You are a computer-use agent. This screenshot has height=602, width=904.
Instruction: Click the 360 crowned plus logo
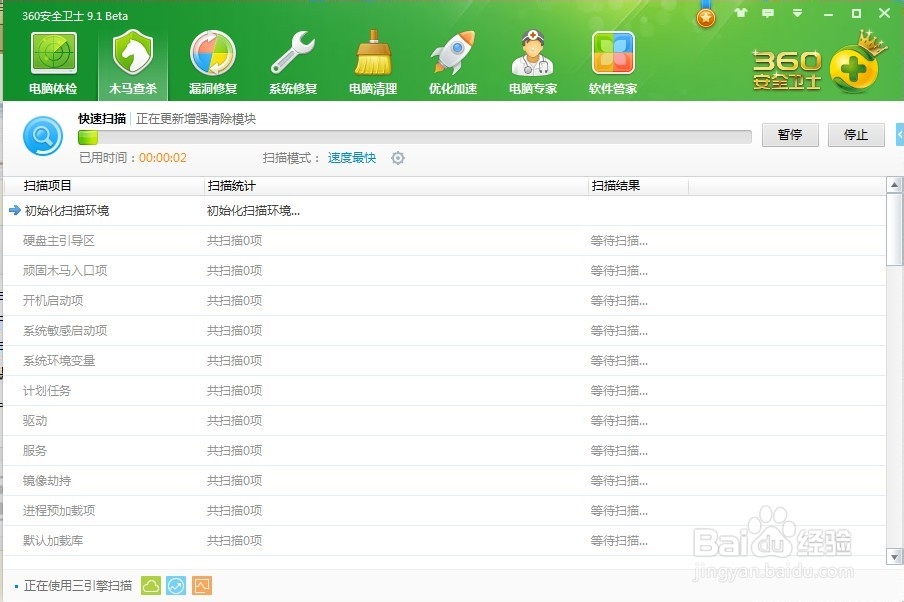pos(856,63)
